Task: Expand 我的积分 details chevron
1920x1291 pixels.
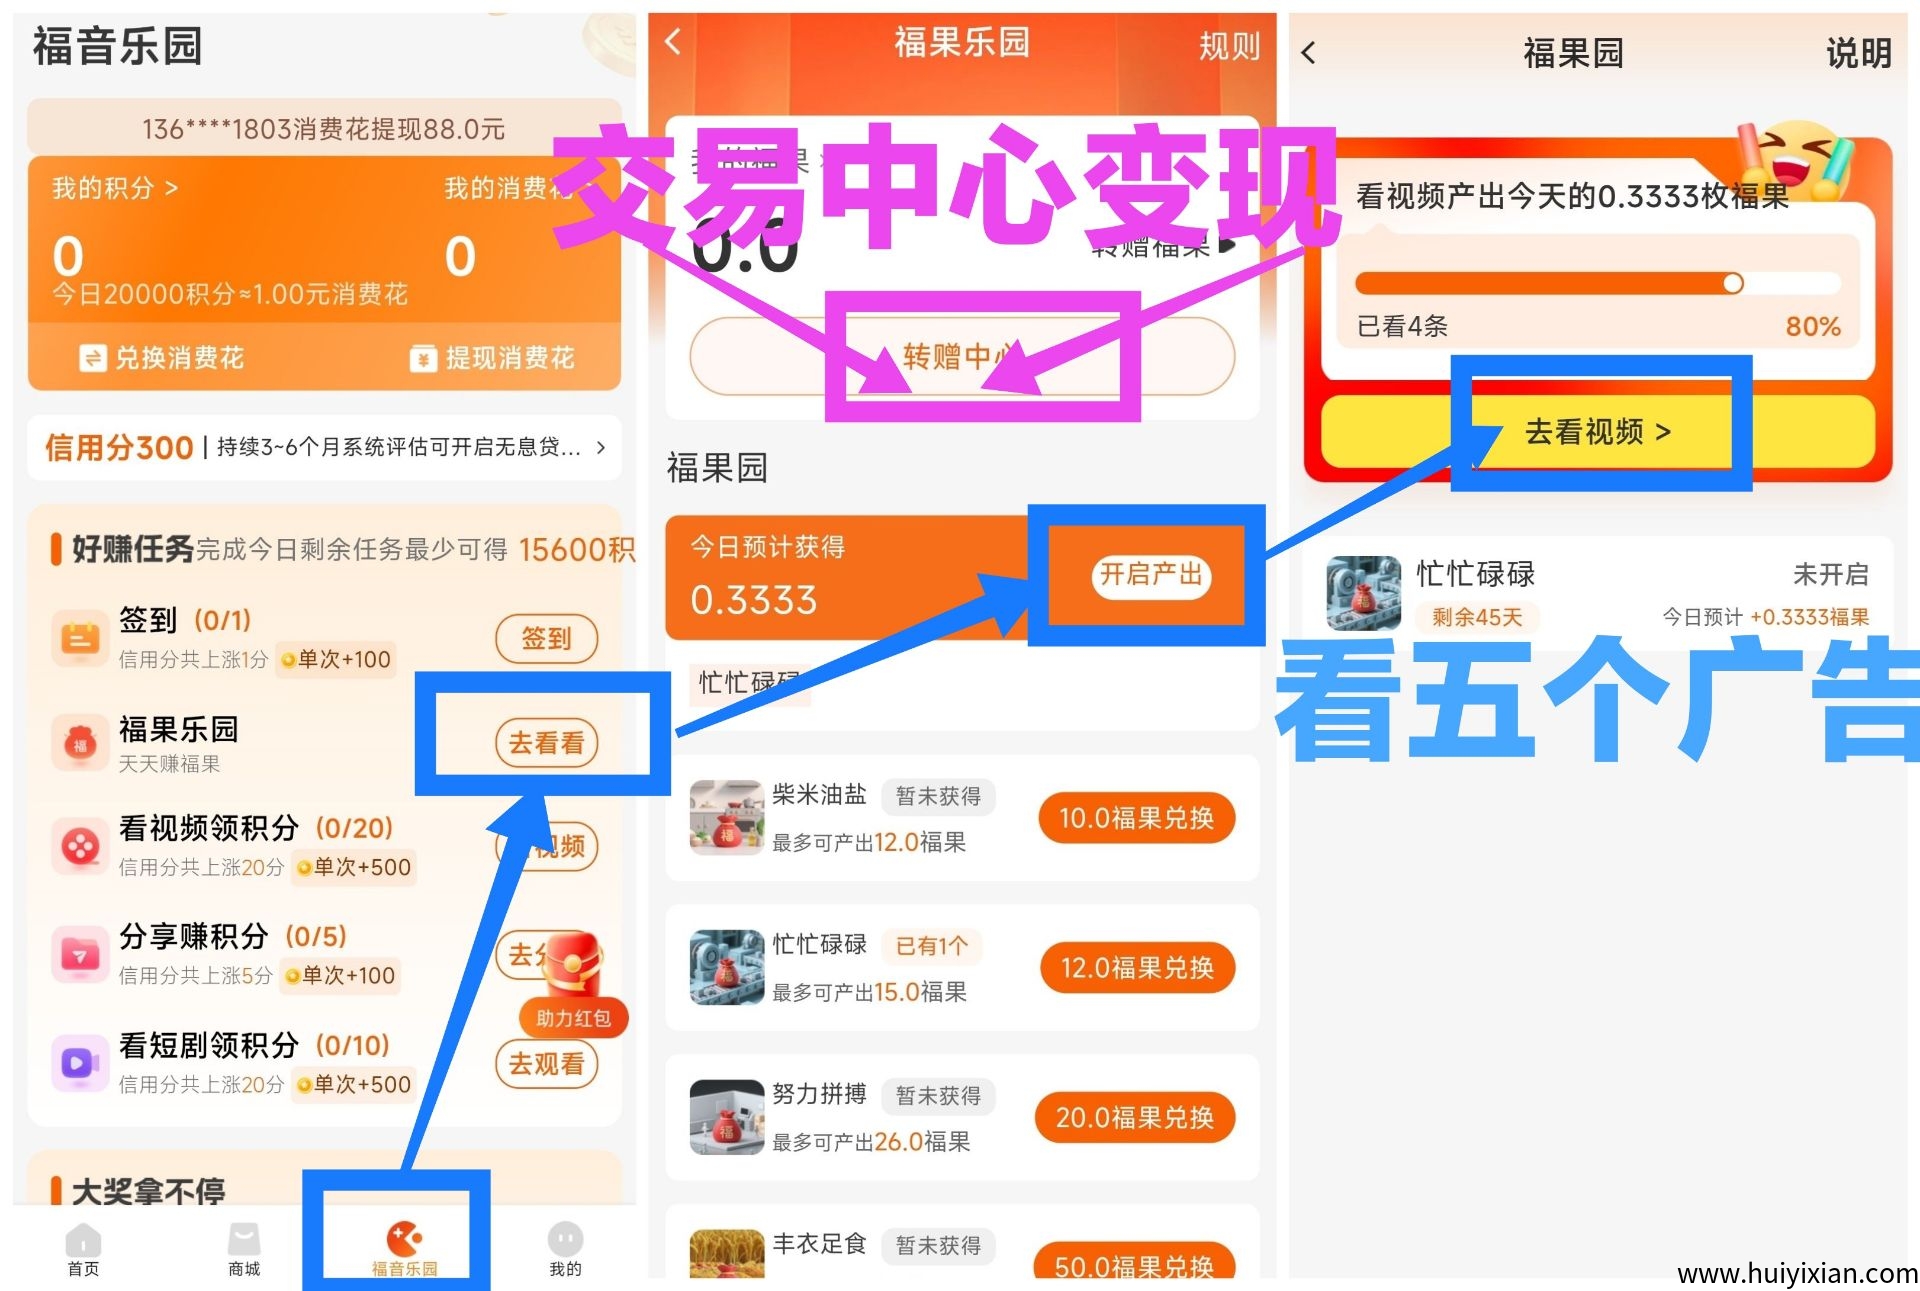Action: 171,188
